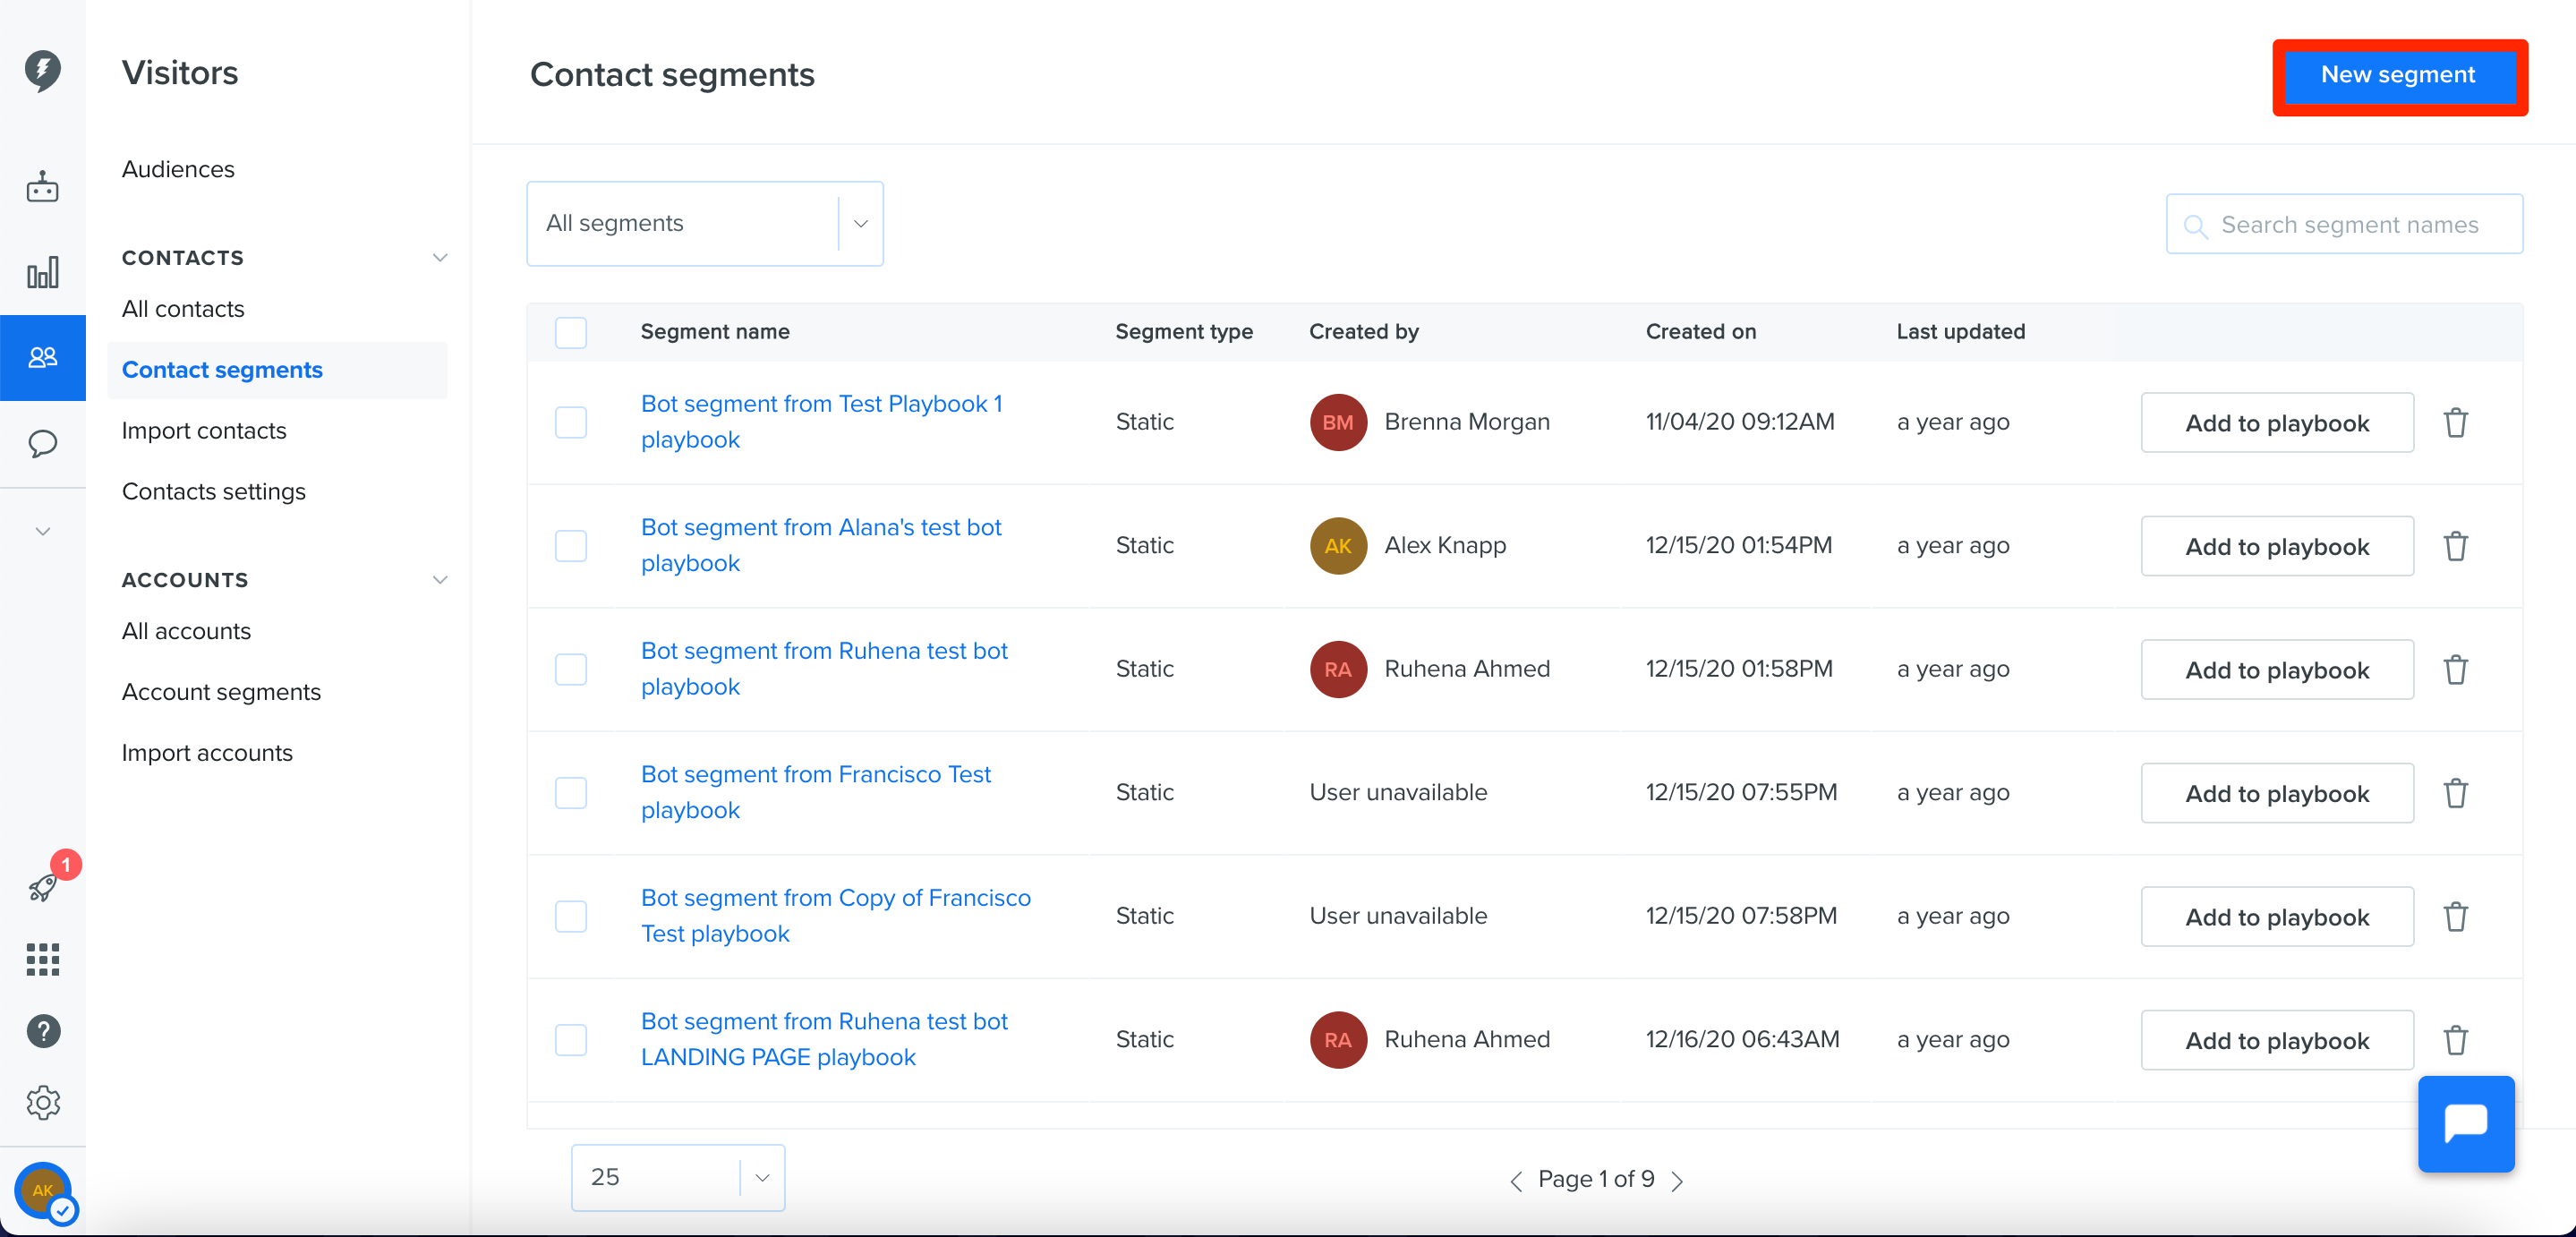2576x1237 pixels.
Task: Go to next page arrow
Action: (1678, 1181)
